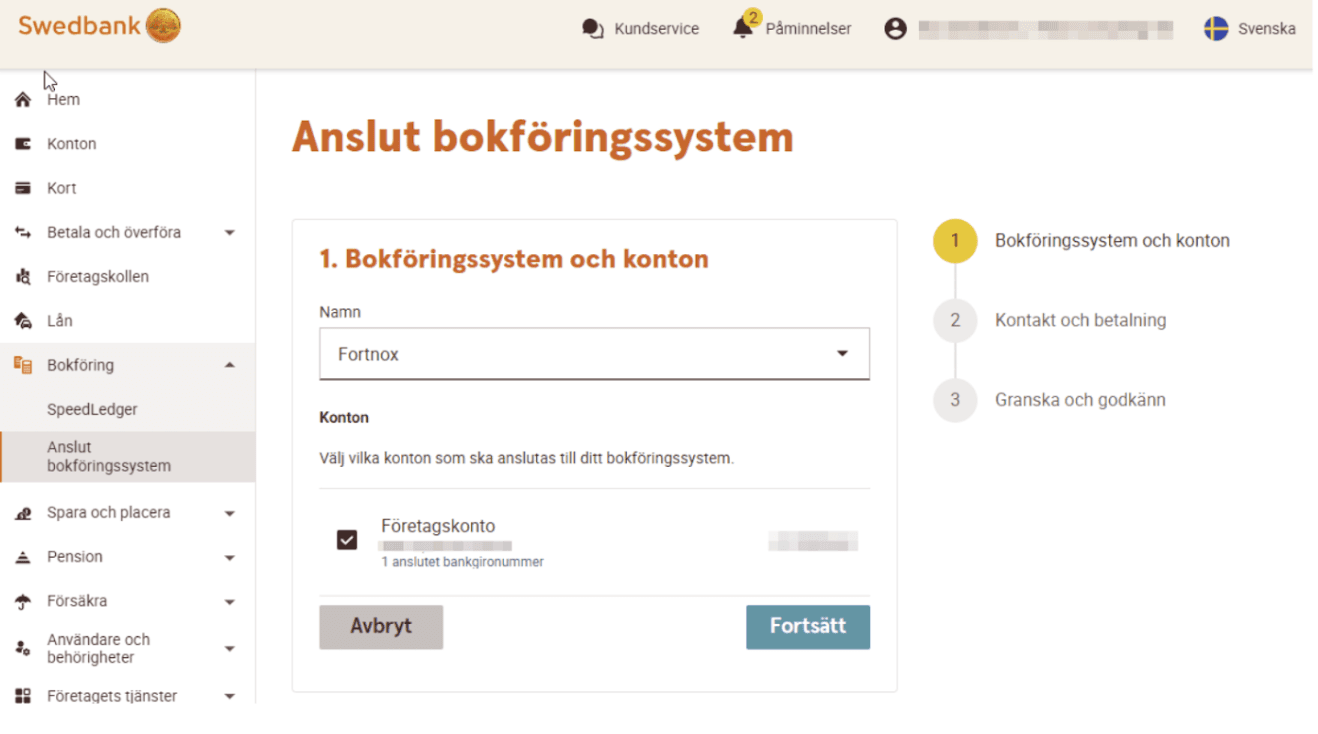This screenshot has width=1318, height=734.
Task: Click the Anslut bokföringssystem page heading
Action: (x=542, y=137)
